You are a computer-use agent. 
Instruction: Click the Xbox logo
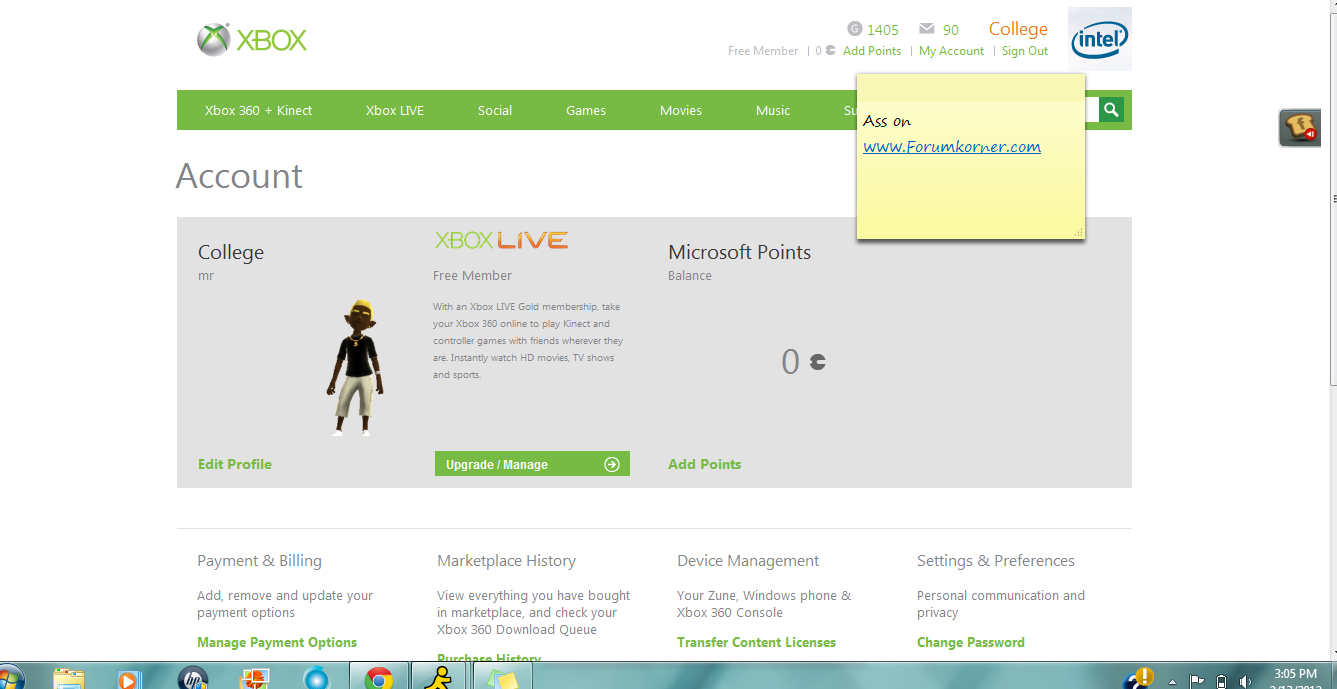(x=252, y=40)
